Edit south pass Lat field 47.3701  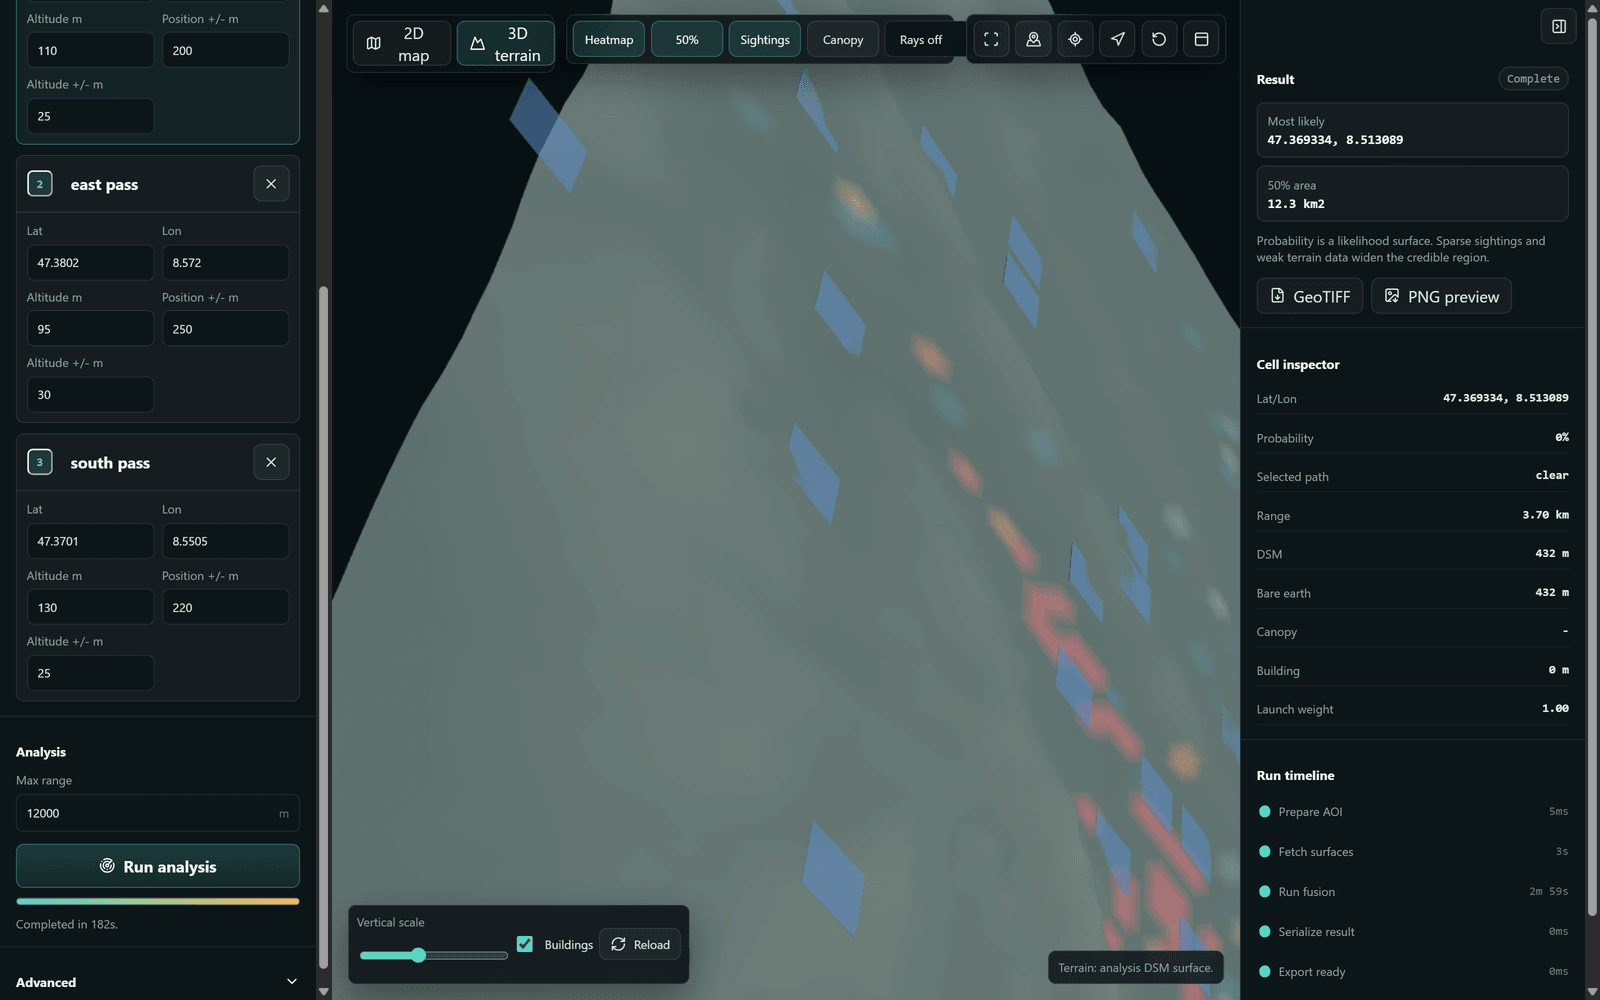point(90,541)
